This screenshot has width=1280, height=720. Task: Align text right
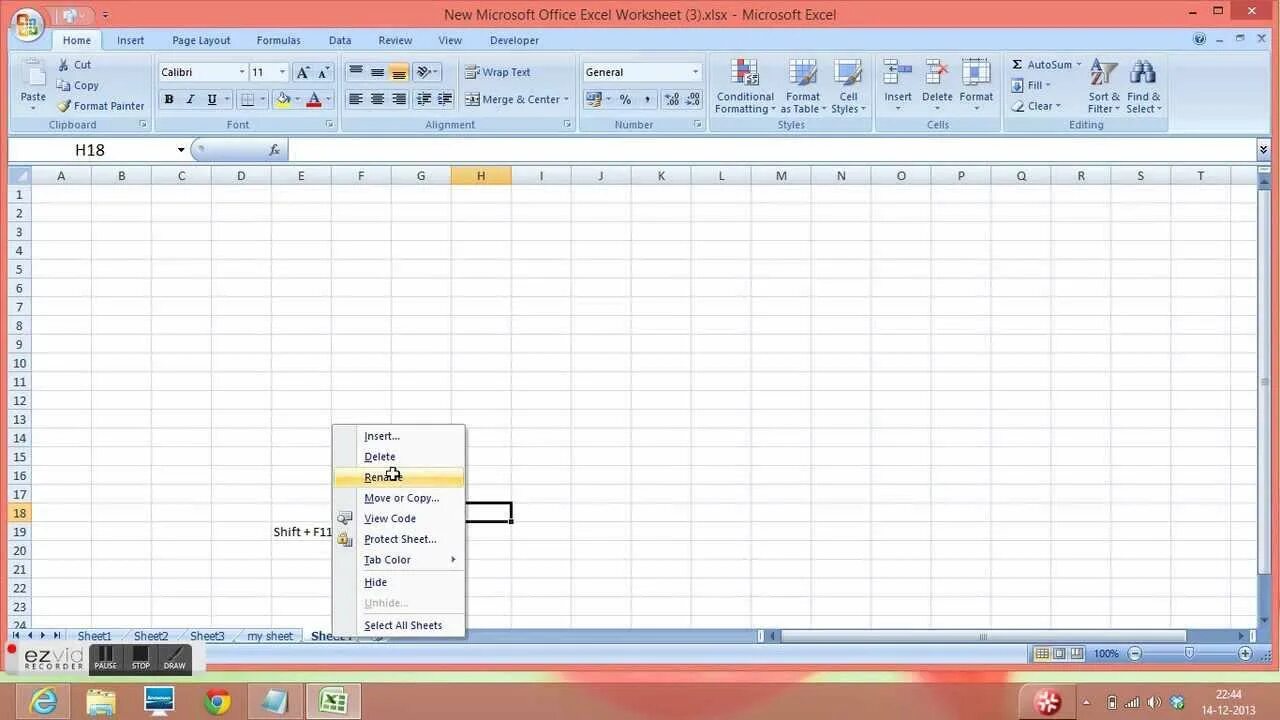399,100
